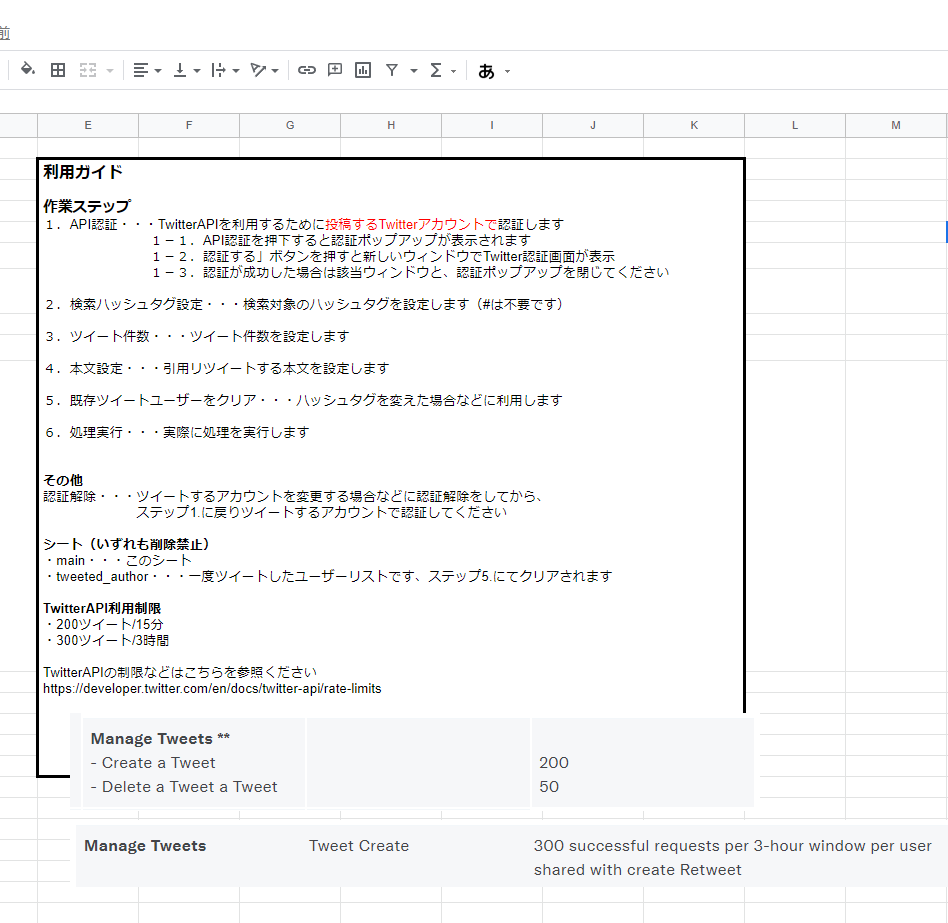Select column J header
Viewport: 948px width, 923px height.
[593, 125]
